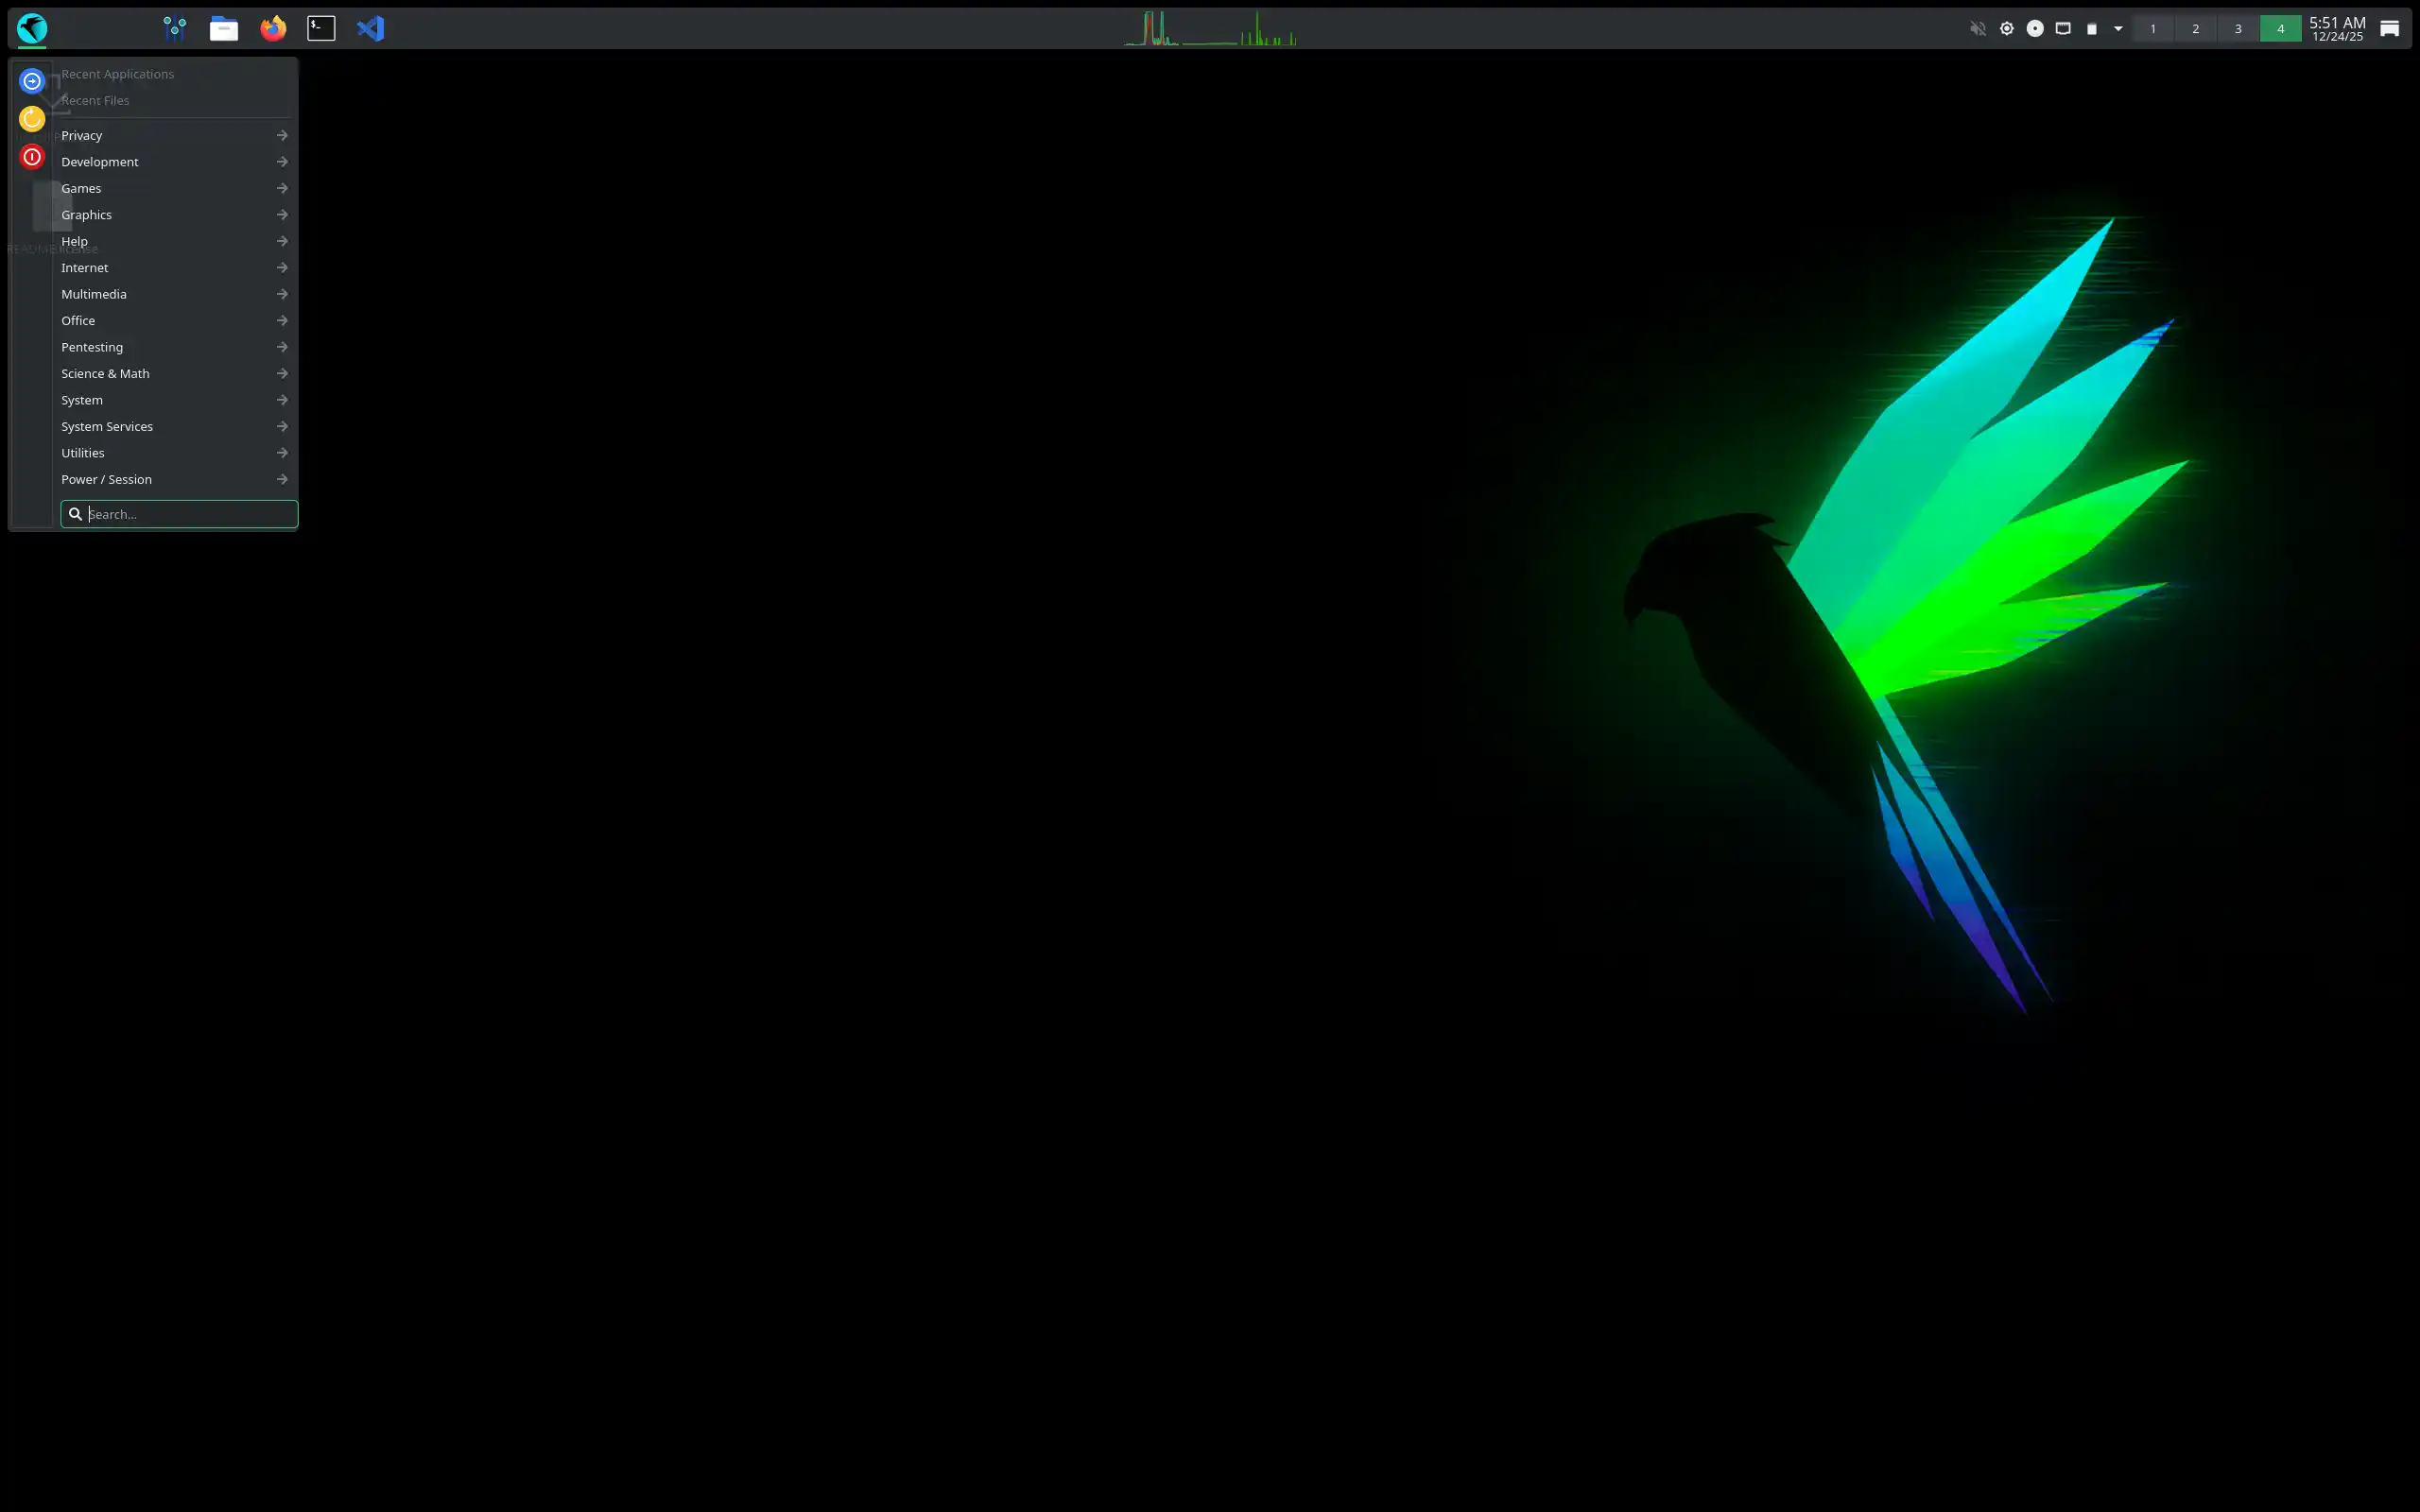The height and width of the screenshot is (1512, 2420).
Task: Open the Recent Files menu entry
Action: (x=95, y=100)
